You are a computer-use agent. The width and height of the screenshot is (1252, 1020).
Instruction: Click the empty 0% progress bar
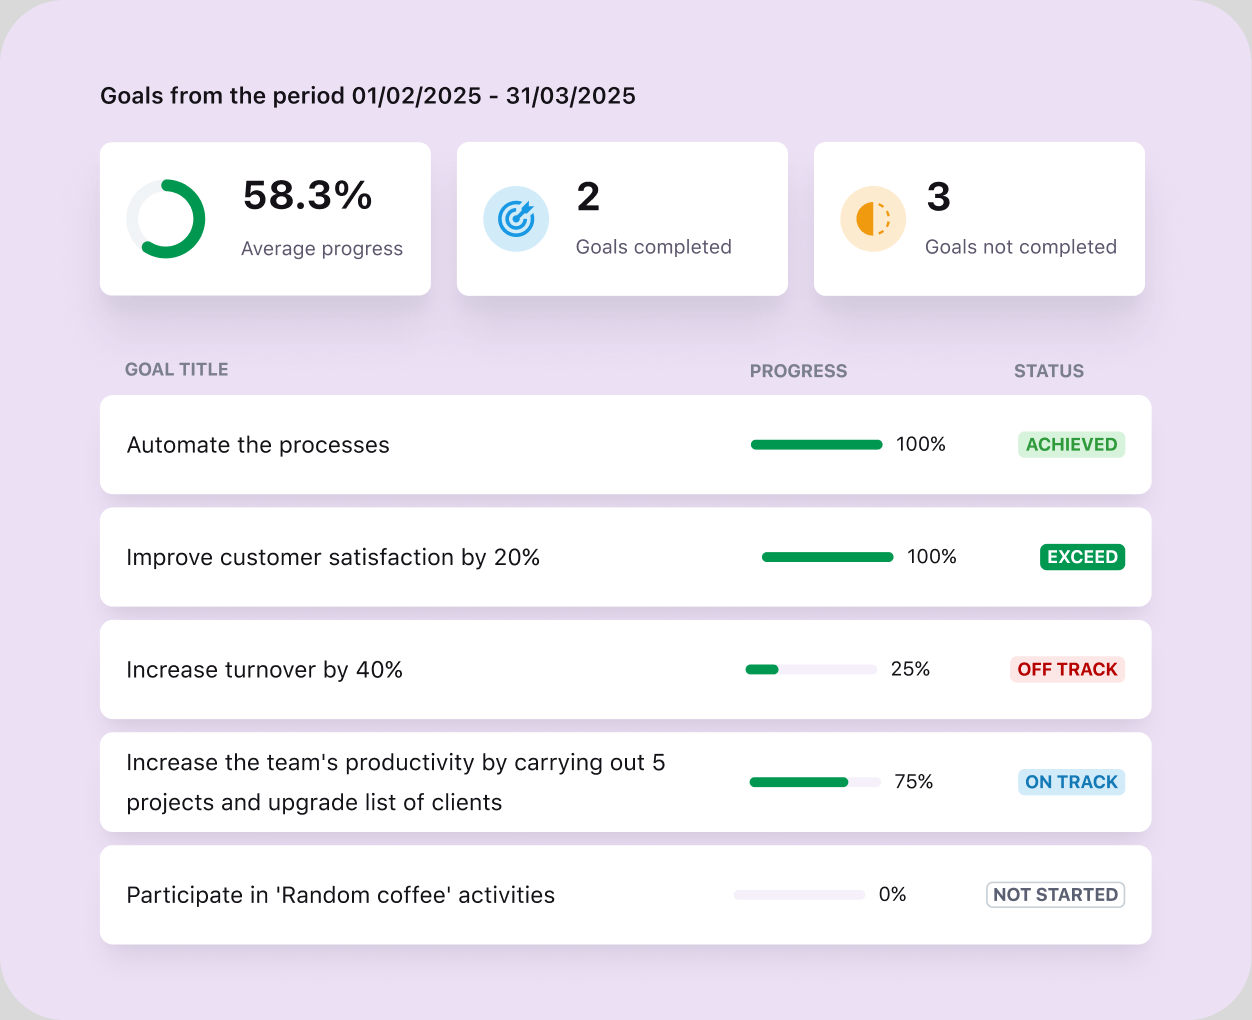[x=799, y=895]
